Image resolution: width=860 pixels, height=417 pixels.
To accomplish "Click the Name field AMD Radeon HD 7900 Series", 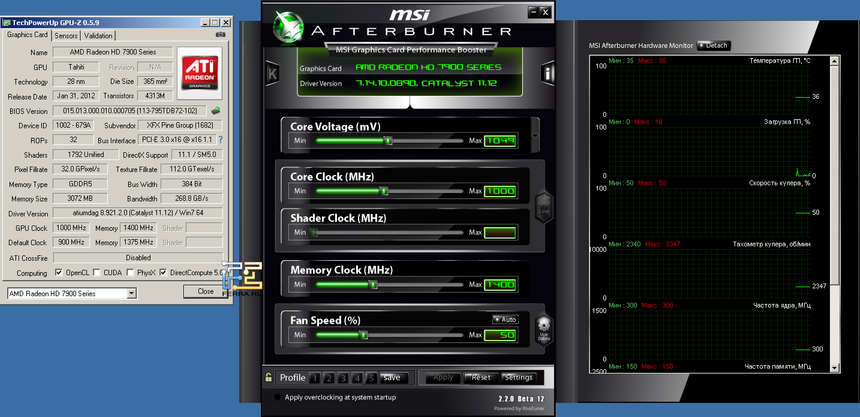I will pyautogui.click(x=112, y=52).
